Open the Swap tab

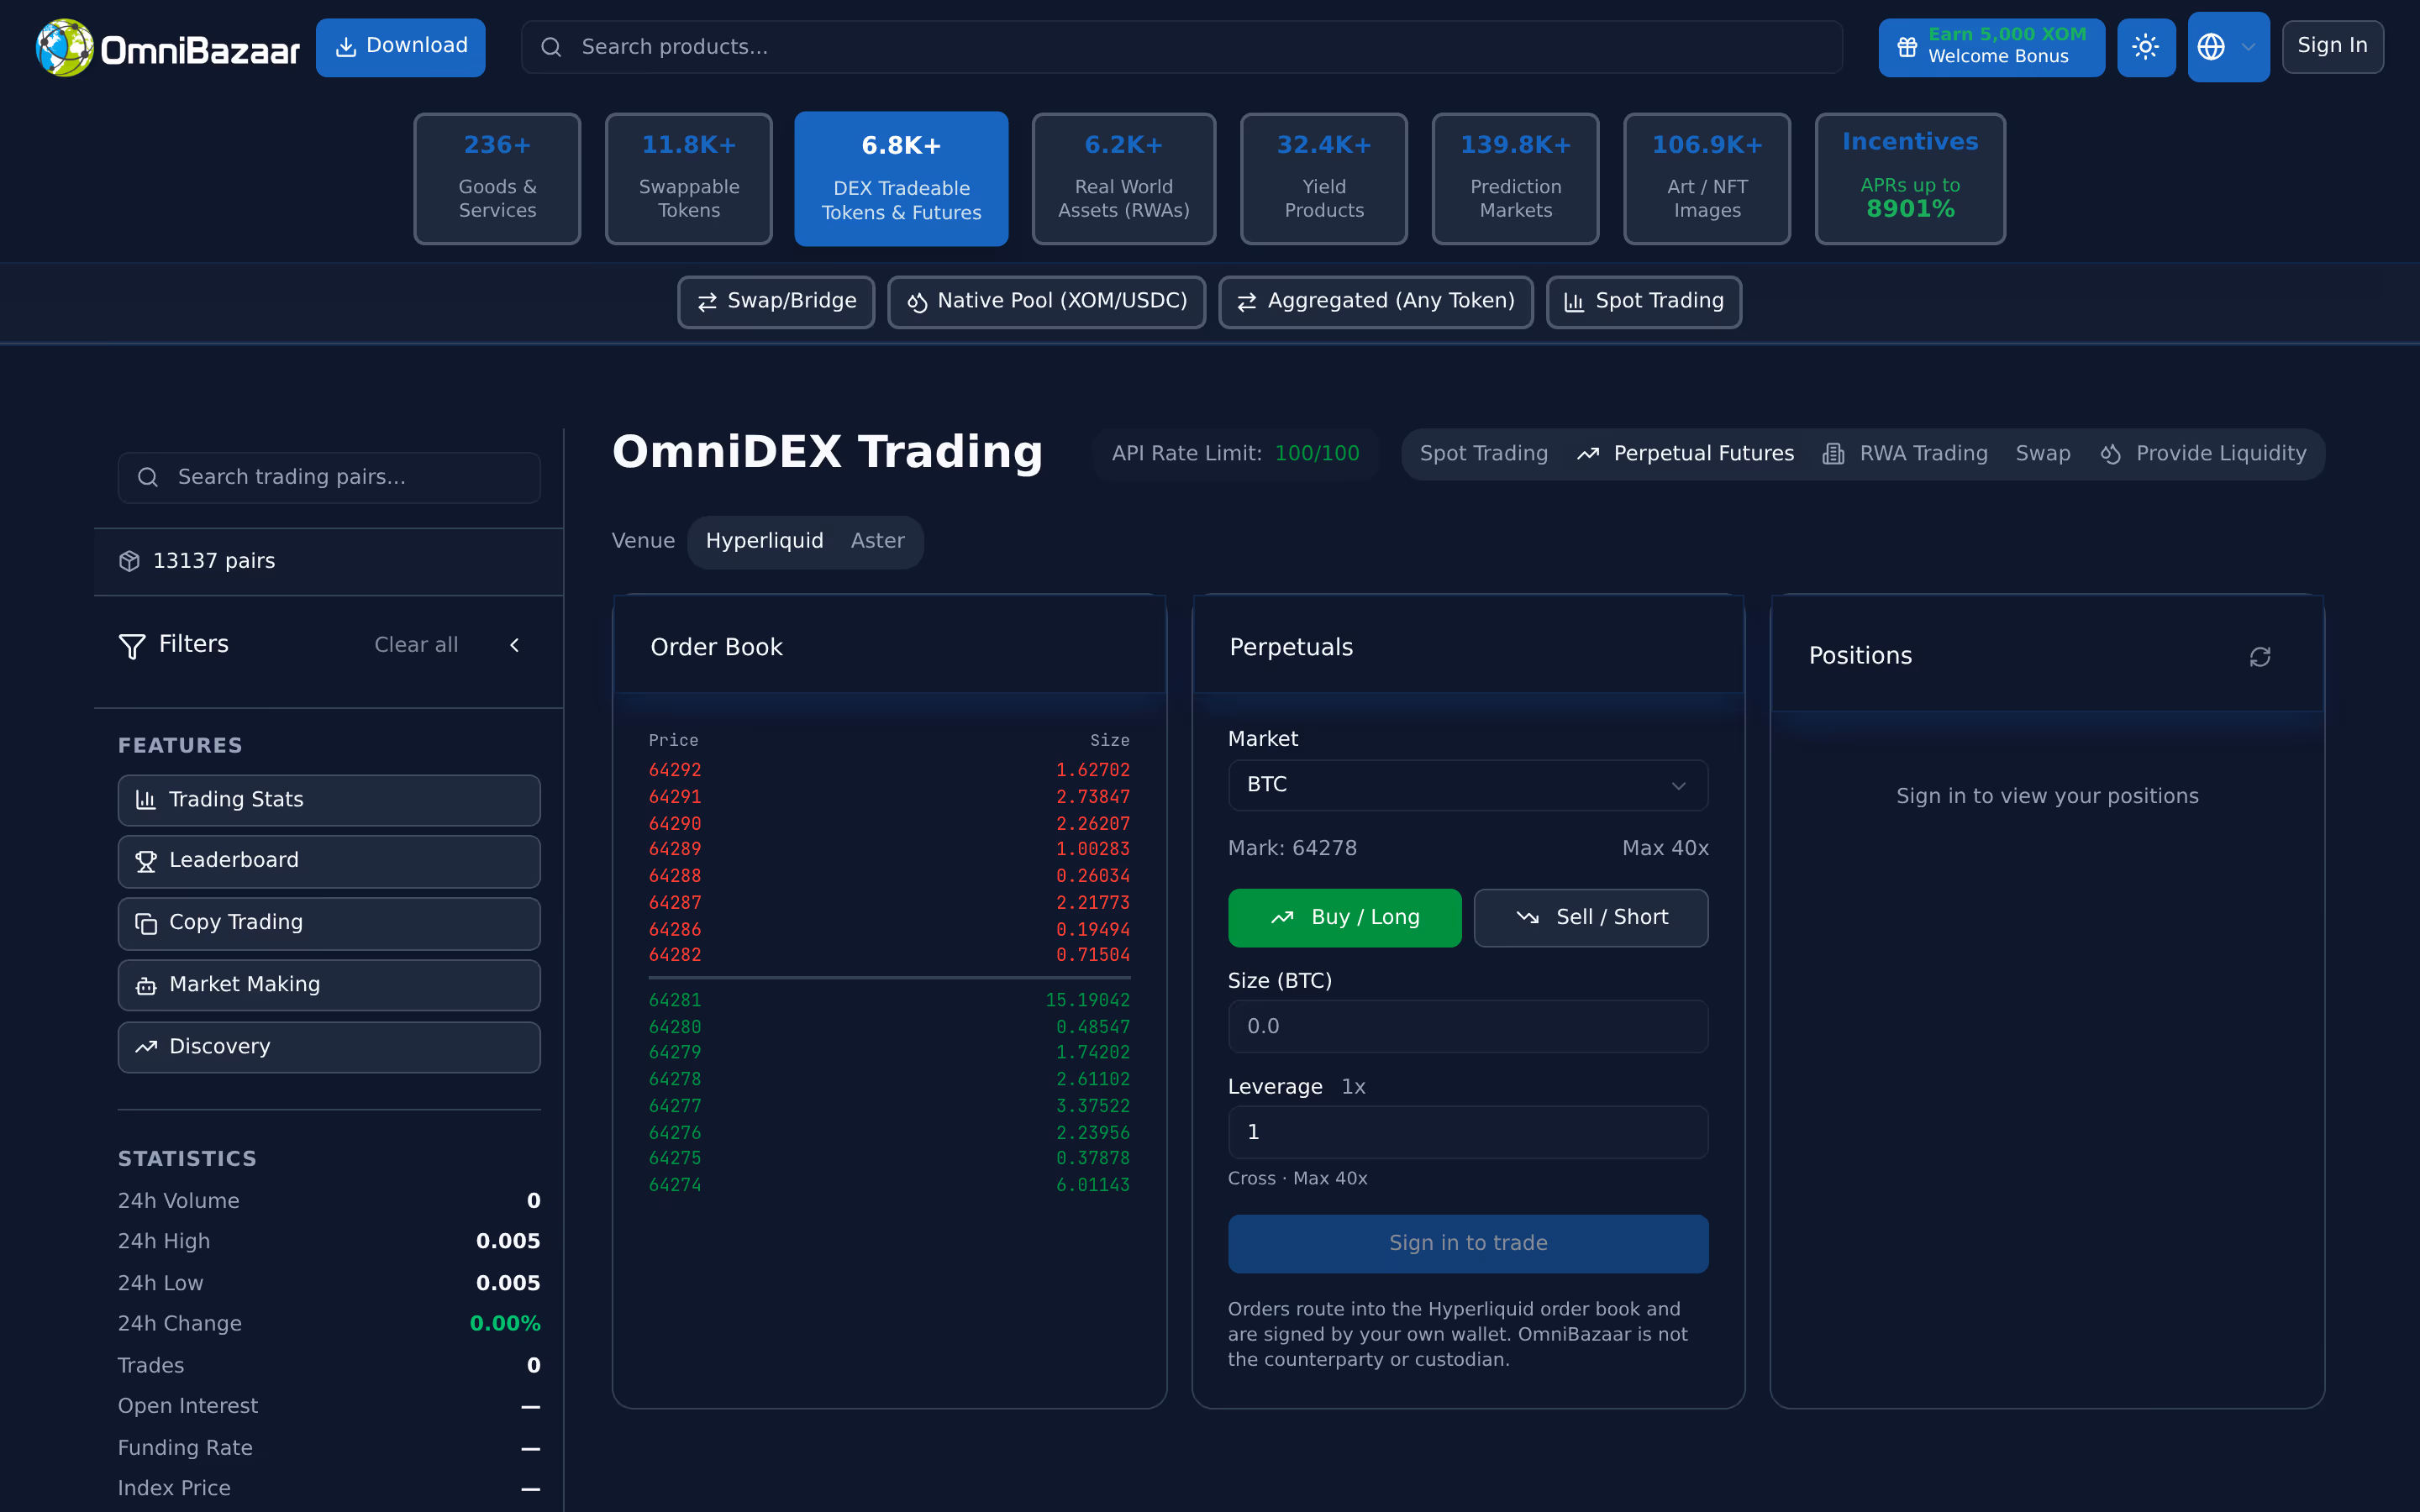pyautogui.click(x=2043, y=454)
